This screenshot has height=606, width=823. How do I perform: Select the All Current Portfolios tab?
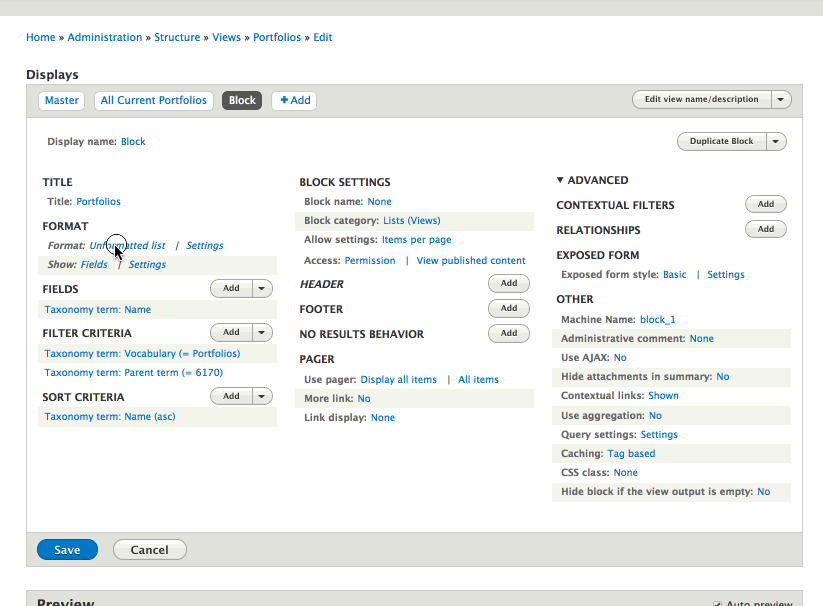tap(154, 100)
